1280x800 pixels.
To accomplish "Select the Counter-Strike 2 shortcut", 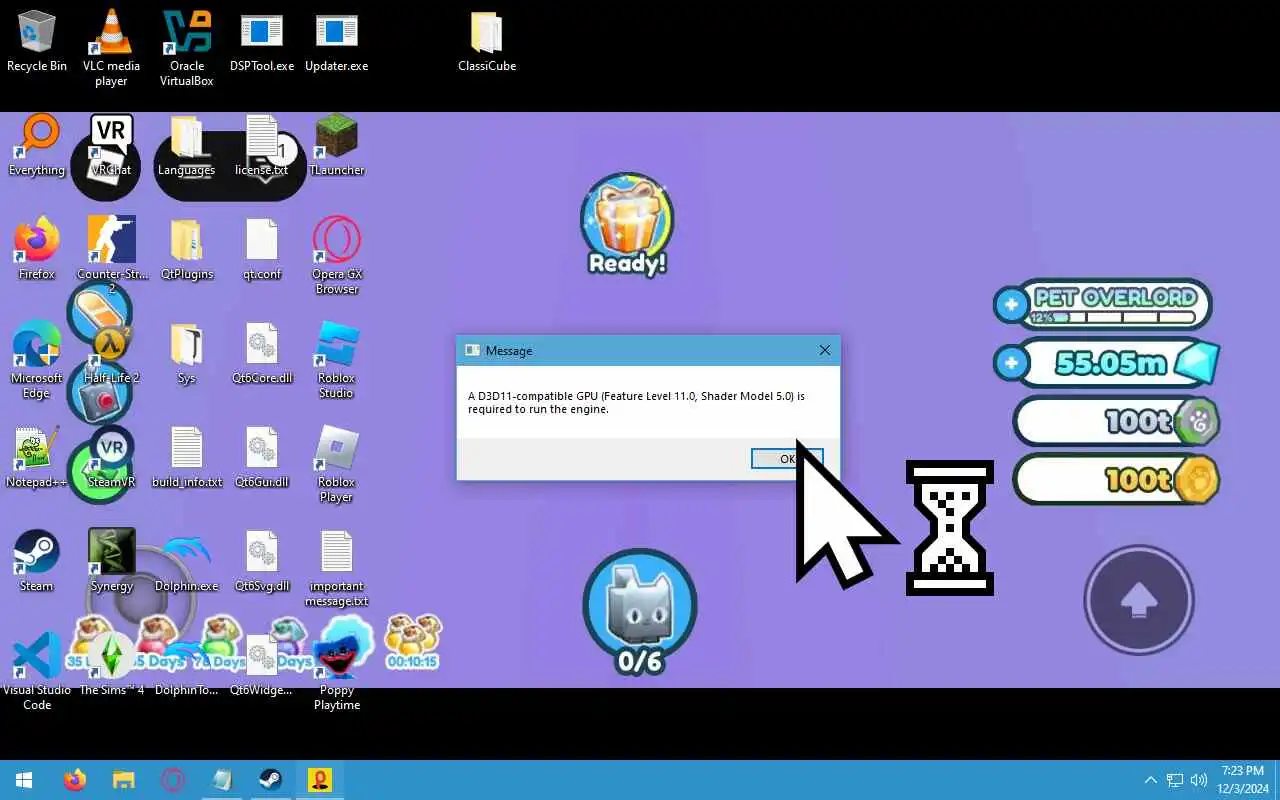I will [x=111, y=256].
